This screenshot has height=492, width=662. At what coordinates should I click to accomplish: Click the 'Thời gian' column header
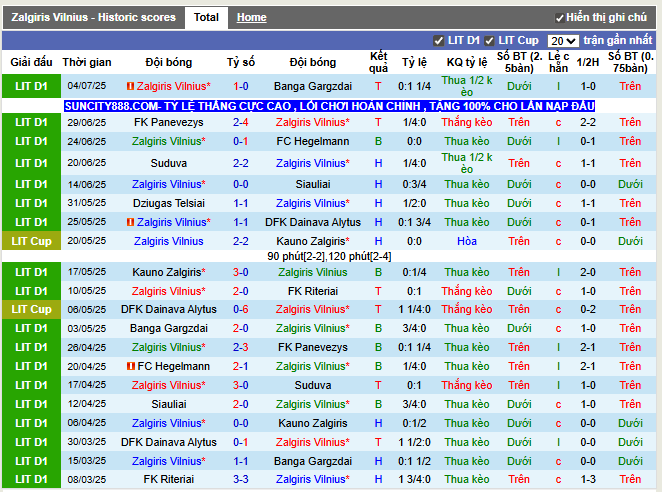pyautogui.click(x=87, y=63)
